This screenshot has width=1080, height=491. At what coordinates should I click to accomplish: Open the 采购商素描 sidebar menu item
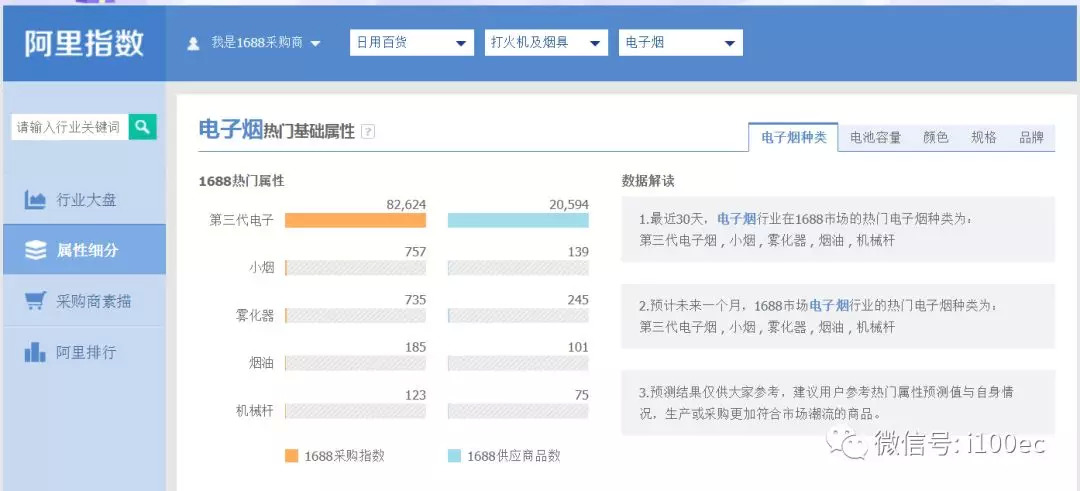[x=84, y=301]
